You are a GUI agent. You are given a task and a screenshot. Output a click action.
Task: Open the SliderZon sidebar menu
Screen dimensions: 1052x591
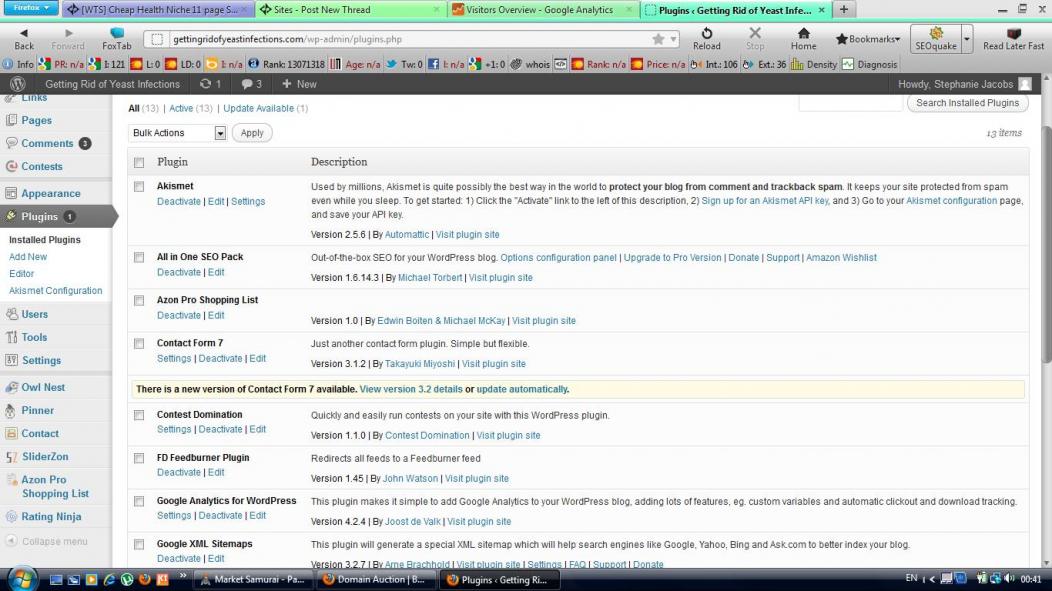click(45, 456)
